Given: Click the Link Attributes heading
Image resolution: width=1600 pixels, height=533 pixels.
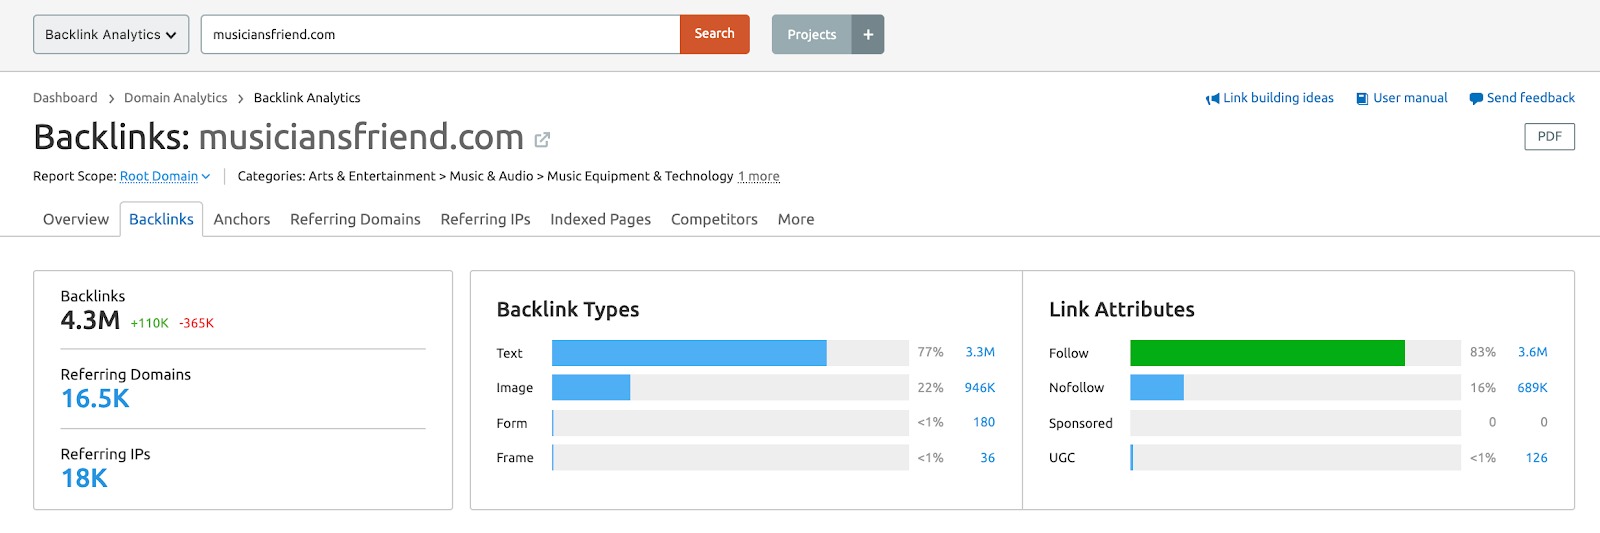Looking at the screenshot, I should coord(1122,310).
